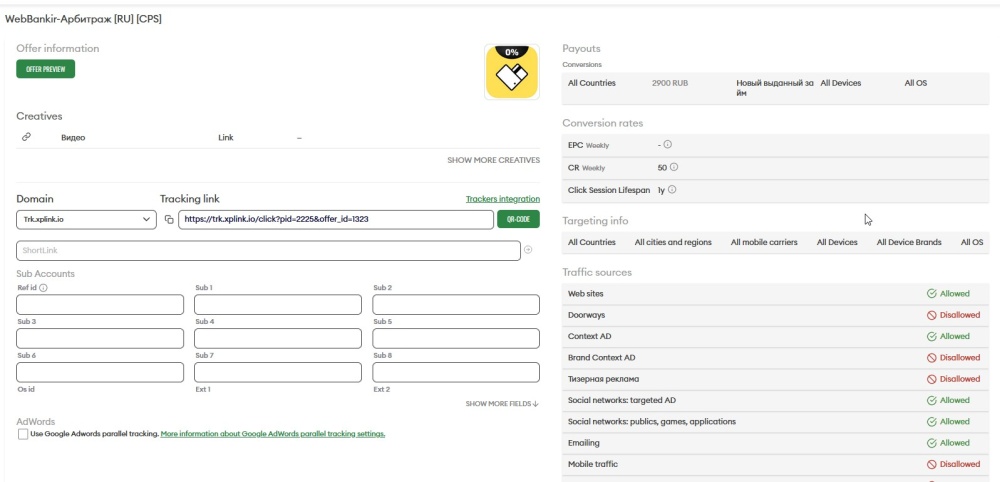Expand Show More Fields
The width and height of the screenshot is (1000, 482).
tap(502, 404)
